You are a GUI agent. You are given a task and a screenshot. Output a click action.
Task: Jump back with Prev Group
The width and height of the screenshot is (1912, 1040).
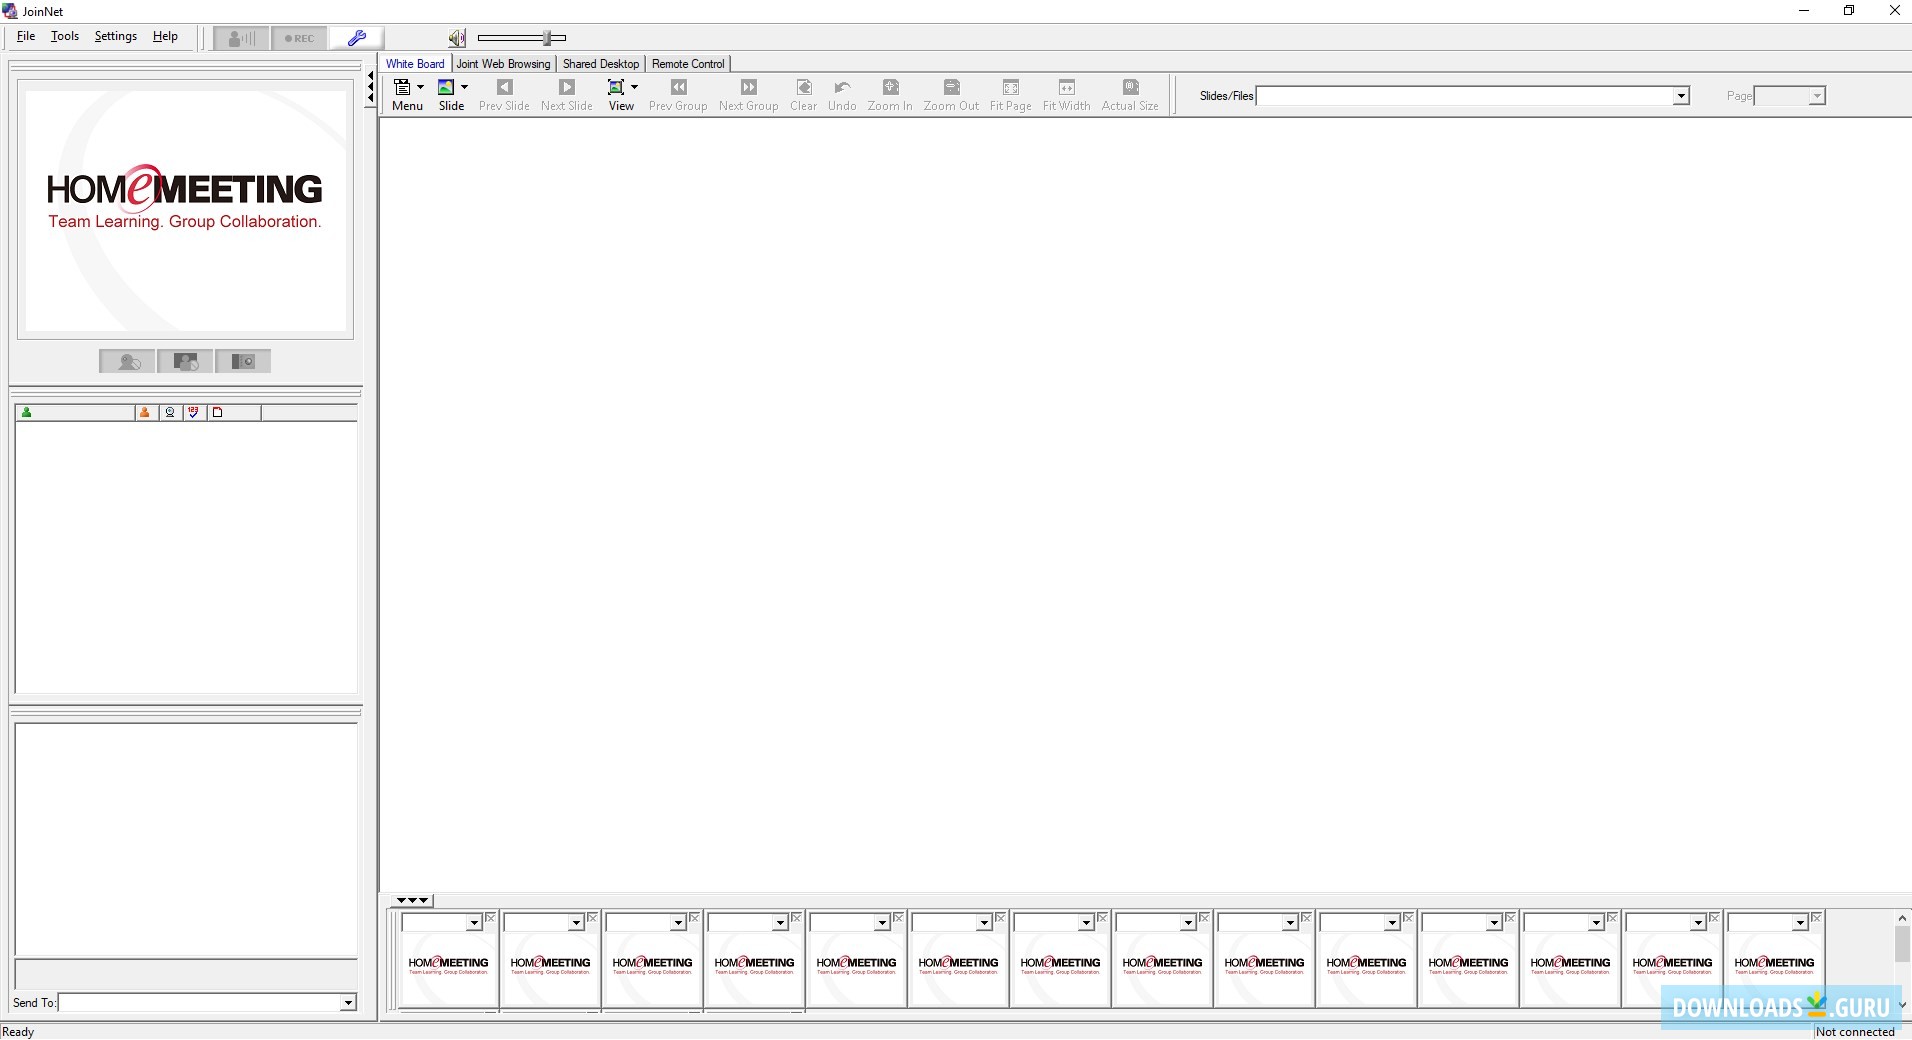[x=678, y=95]
